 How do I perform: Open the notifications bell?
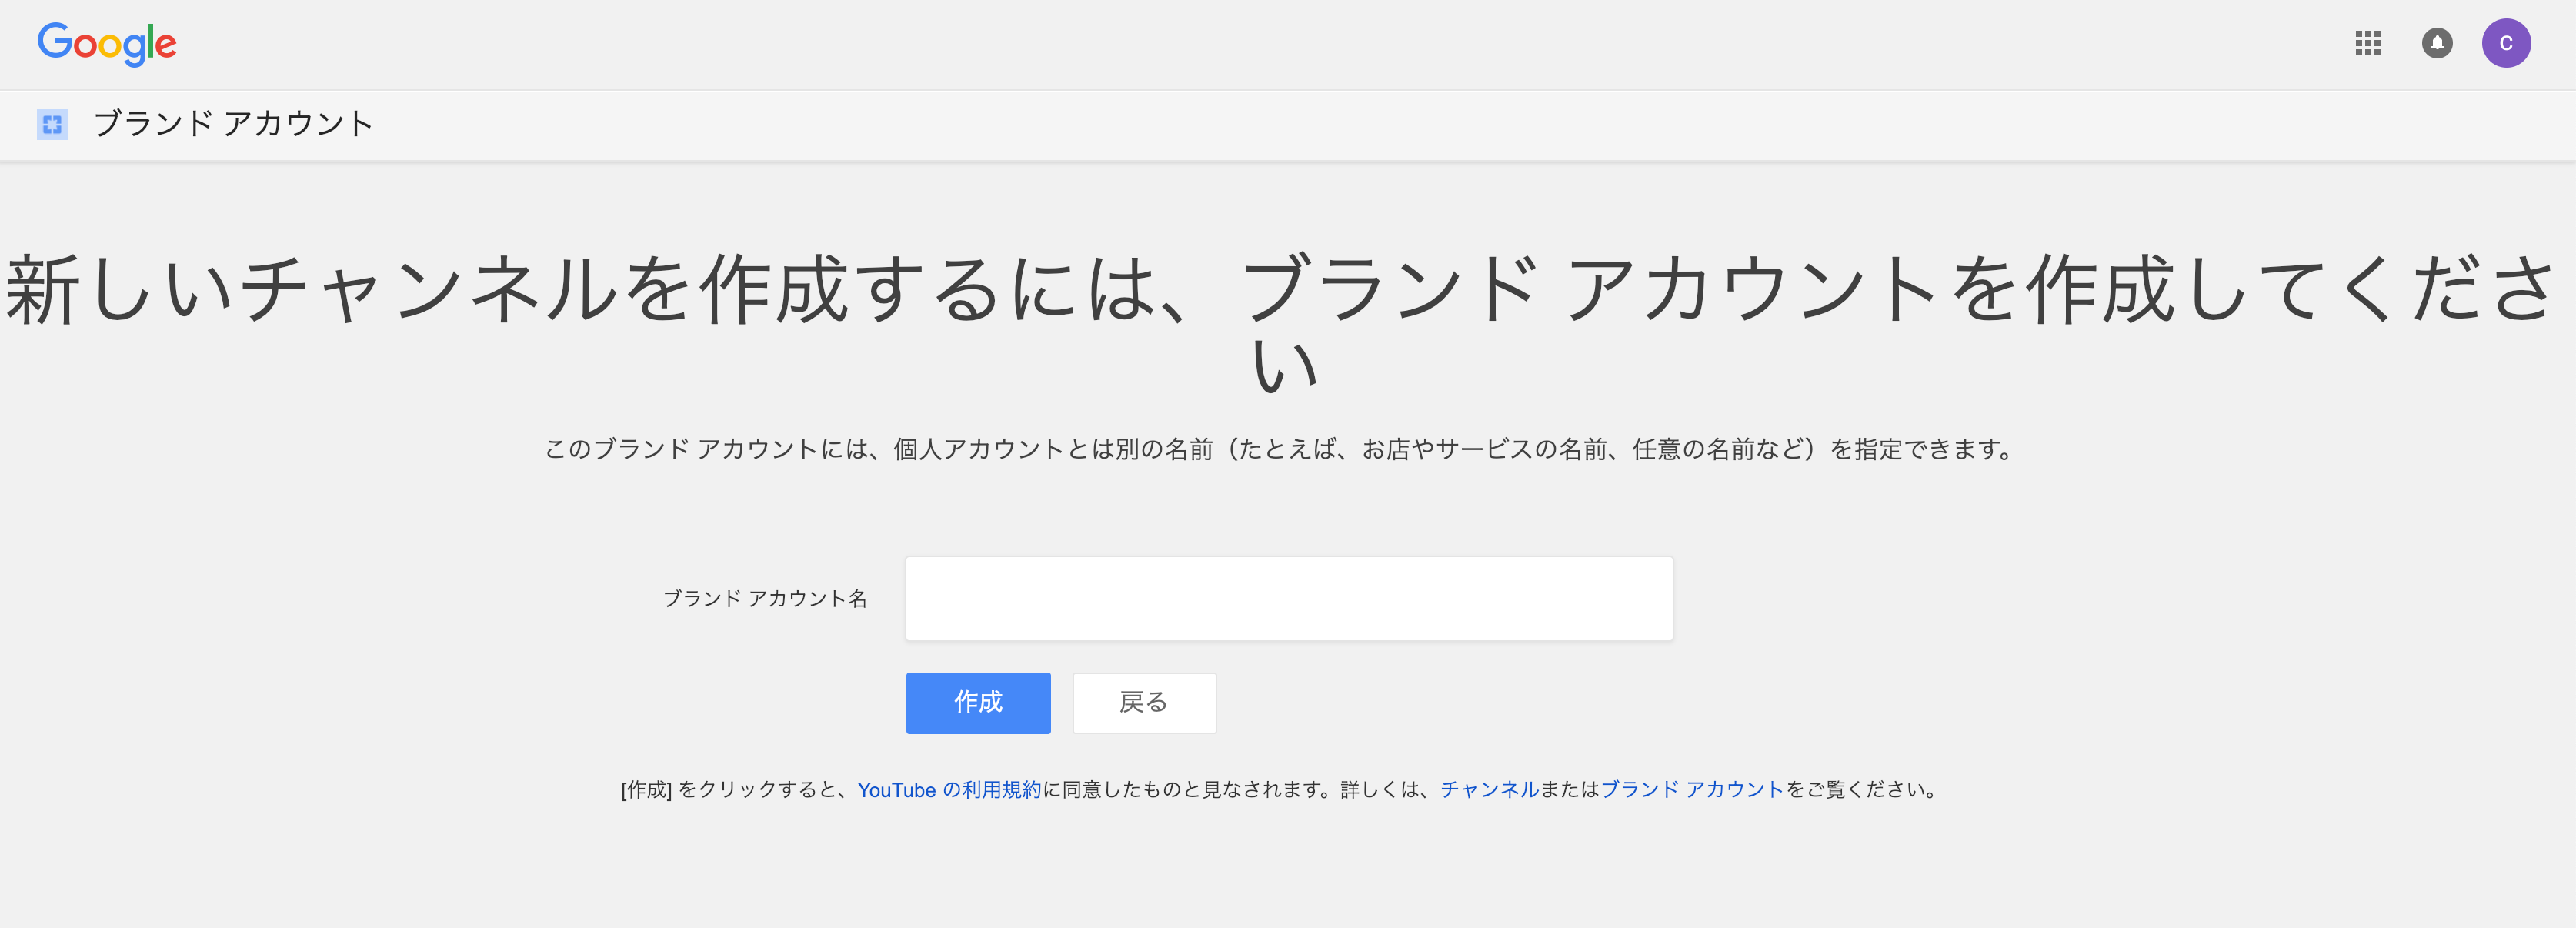[2436, 43]
